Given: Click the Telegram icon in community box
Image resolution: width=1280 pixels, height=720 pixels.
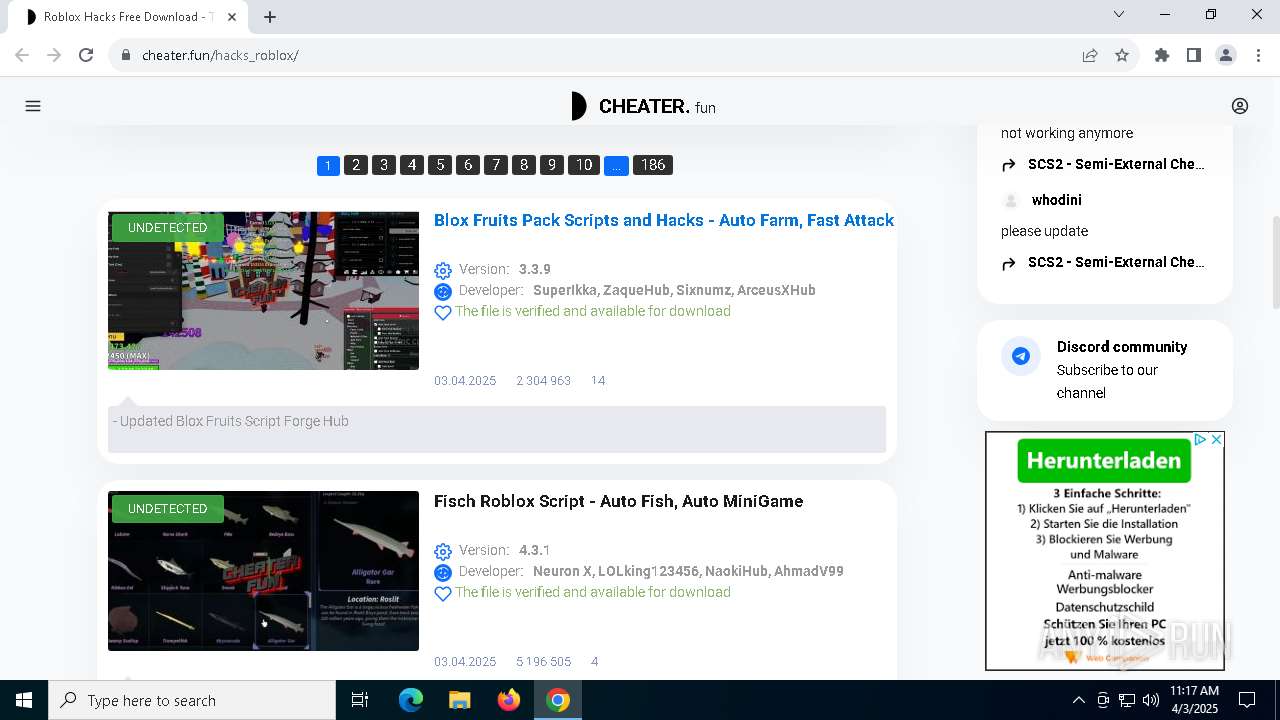Looking at the screenshot, I should (x=1021, y=356).
